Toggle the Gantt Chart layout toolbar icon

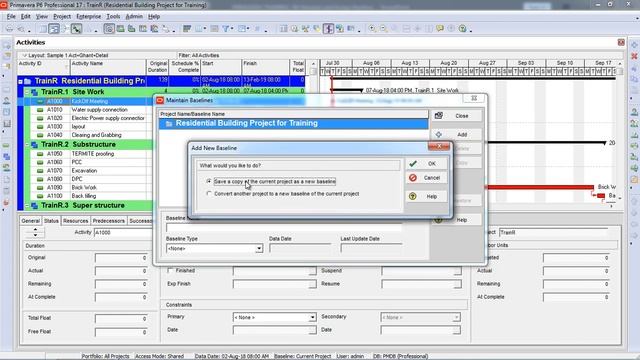(x=54, y=29)
